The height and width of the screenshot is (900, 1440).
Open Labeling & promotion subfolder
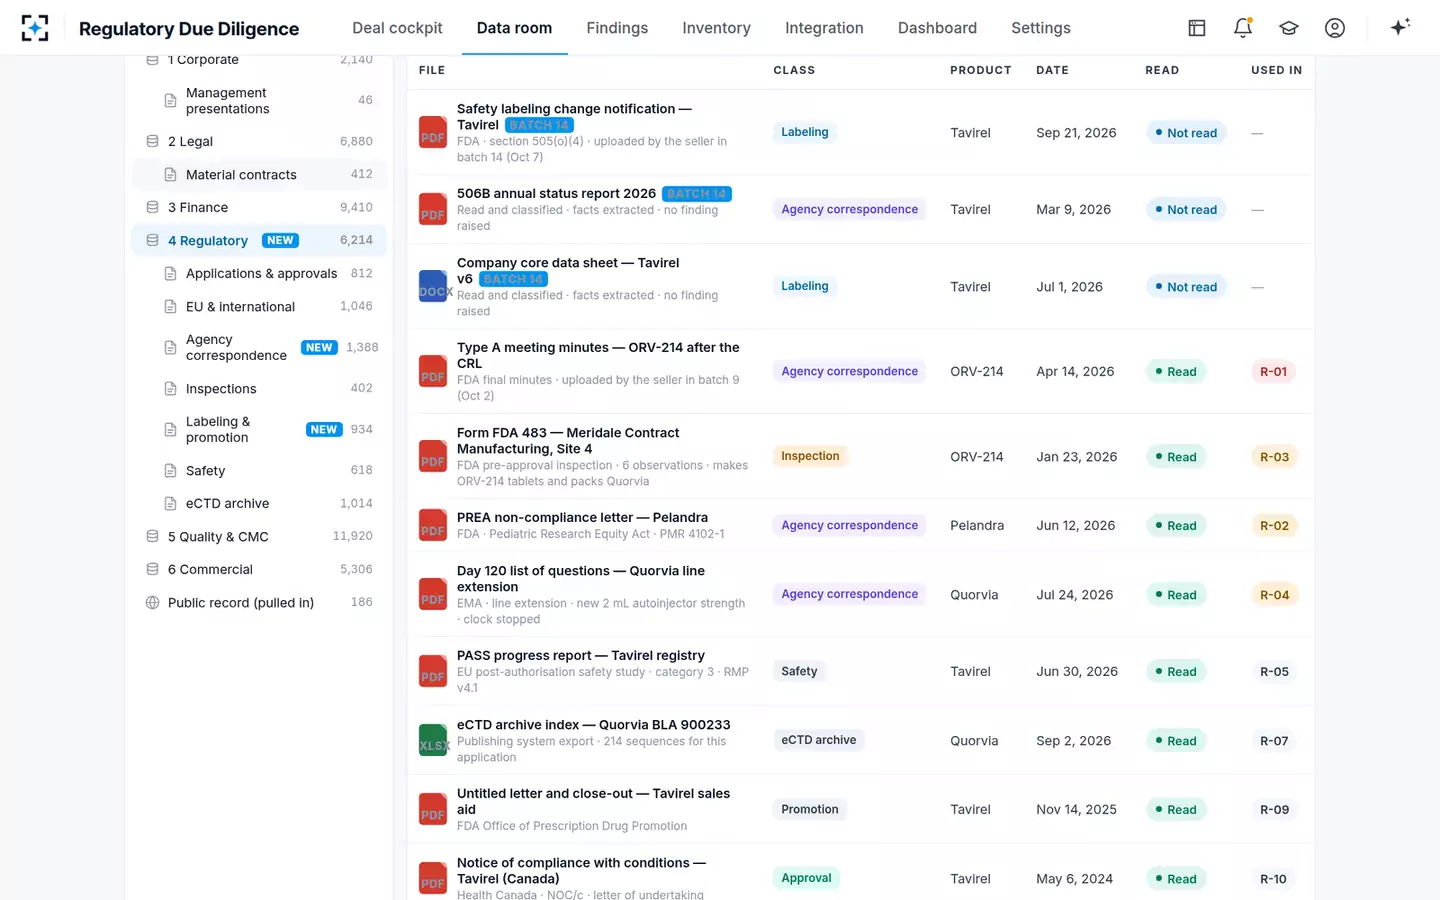pyautogui.click(x=259, y=430)
